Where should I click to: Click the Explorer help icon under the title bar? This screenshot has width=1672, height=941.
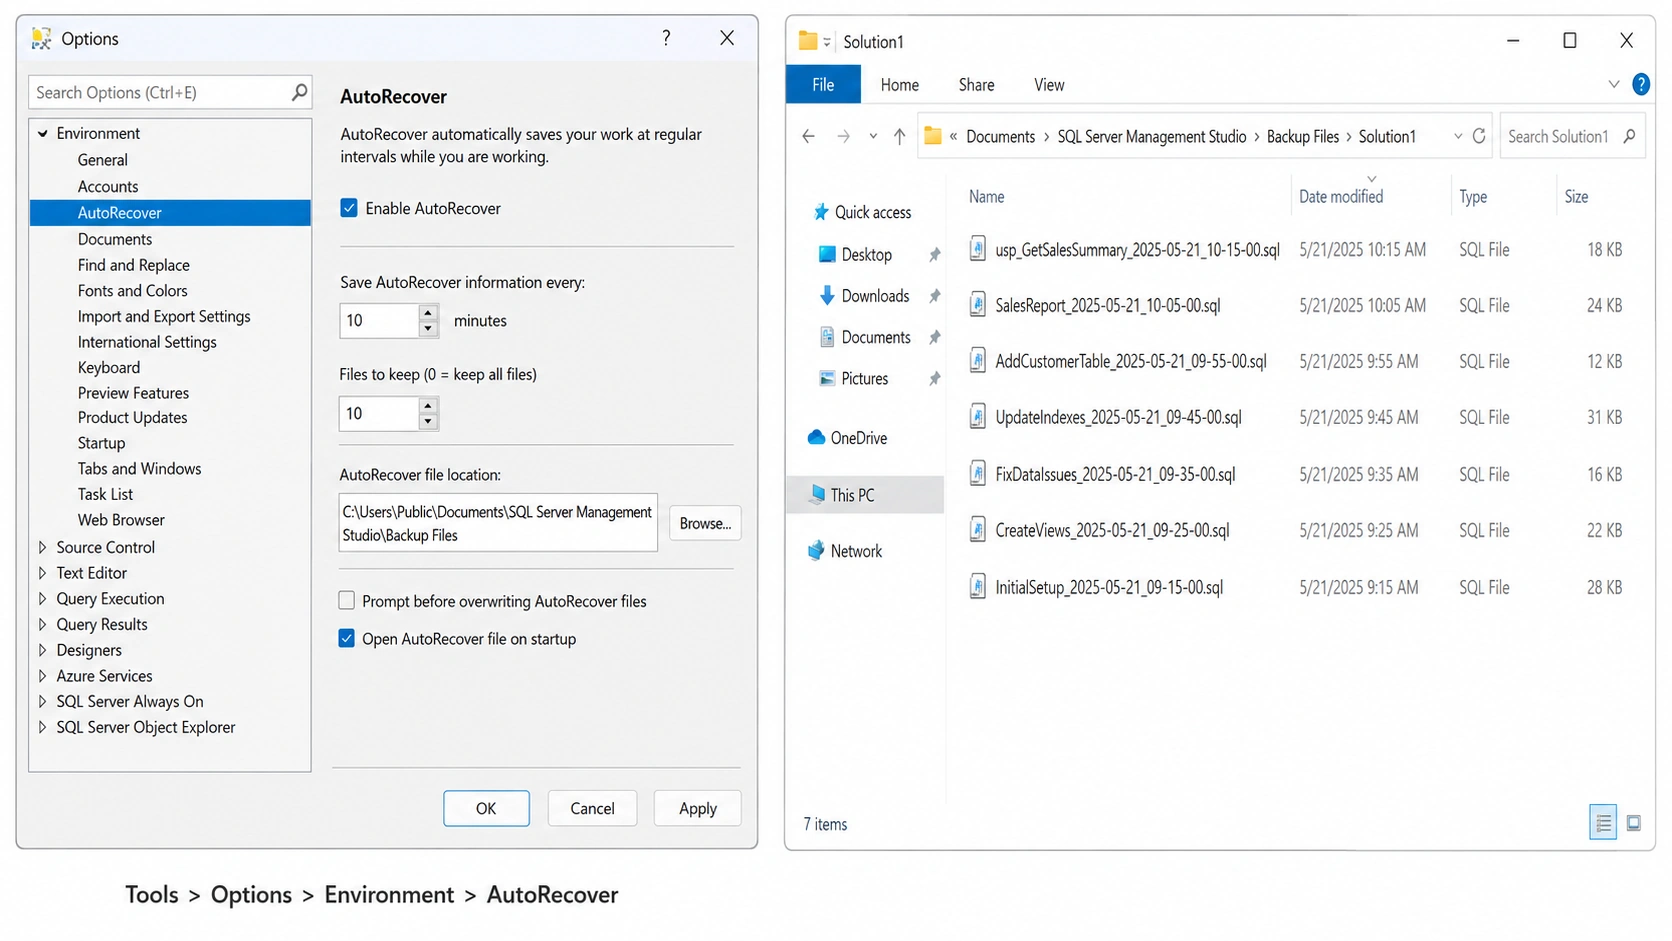pos(1641,85)
